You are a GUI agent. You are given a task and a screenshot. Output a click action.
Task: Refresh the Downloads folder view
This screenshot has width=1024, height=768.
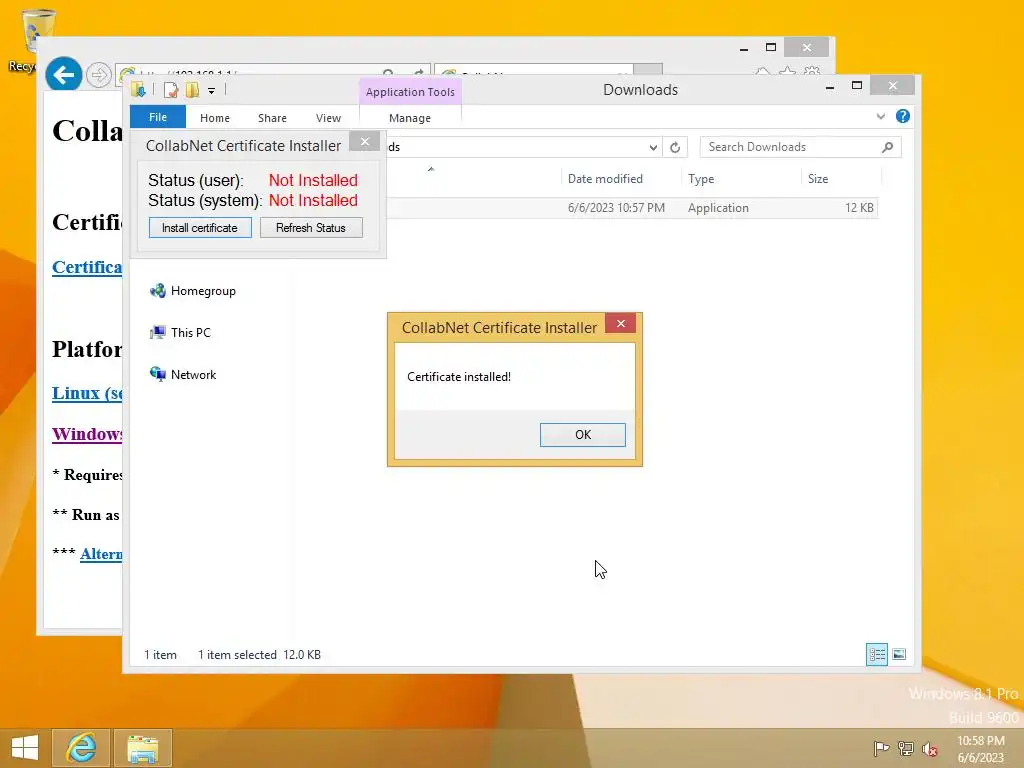click(x=675, y=148)
